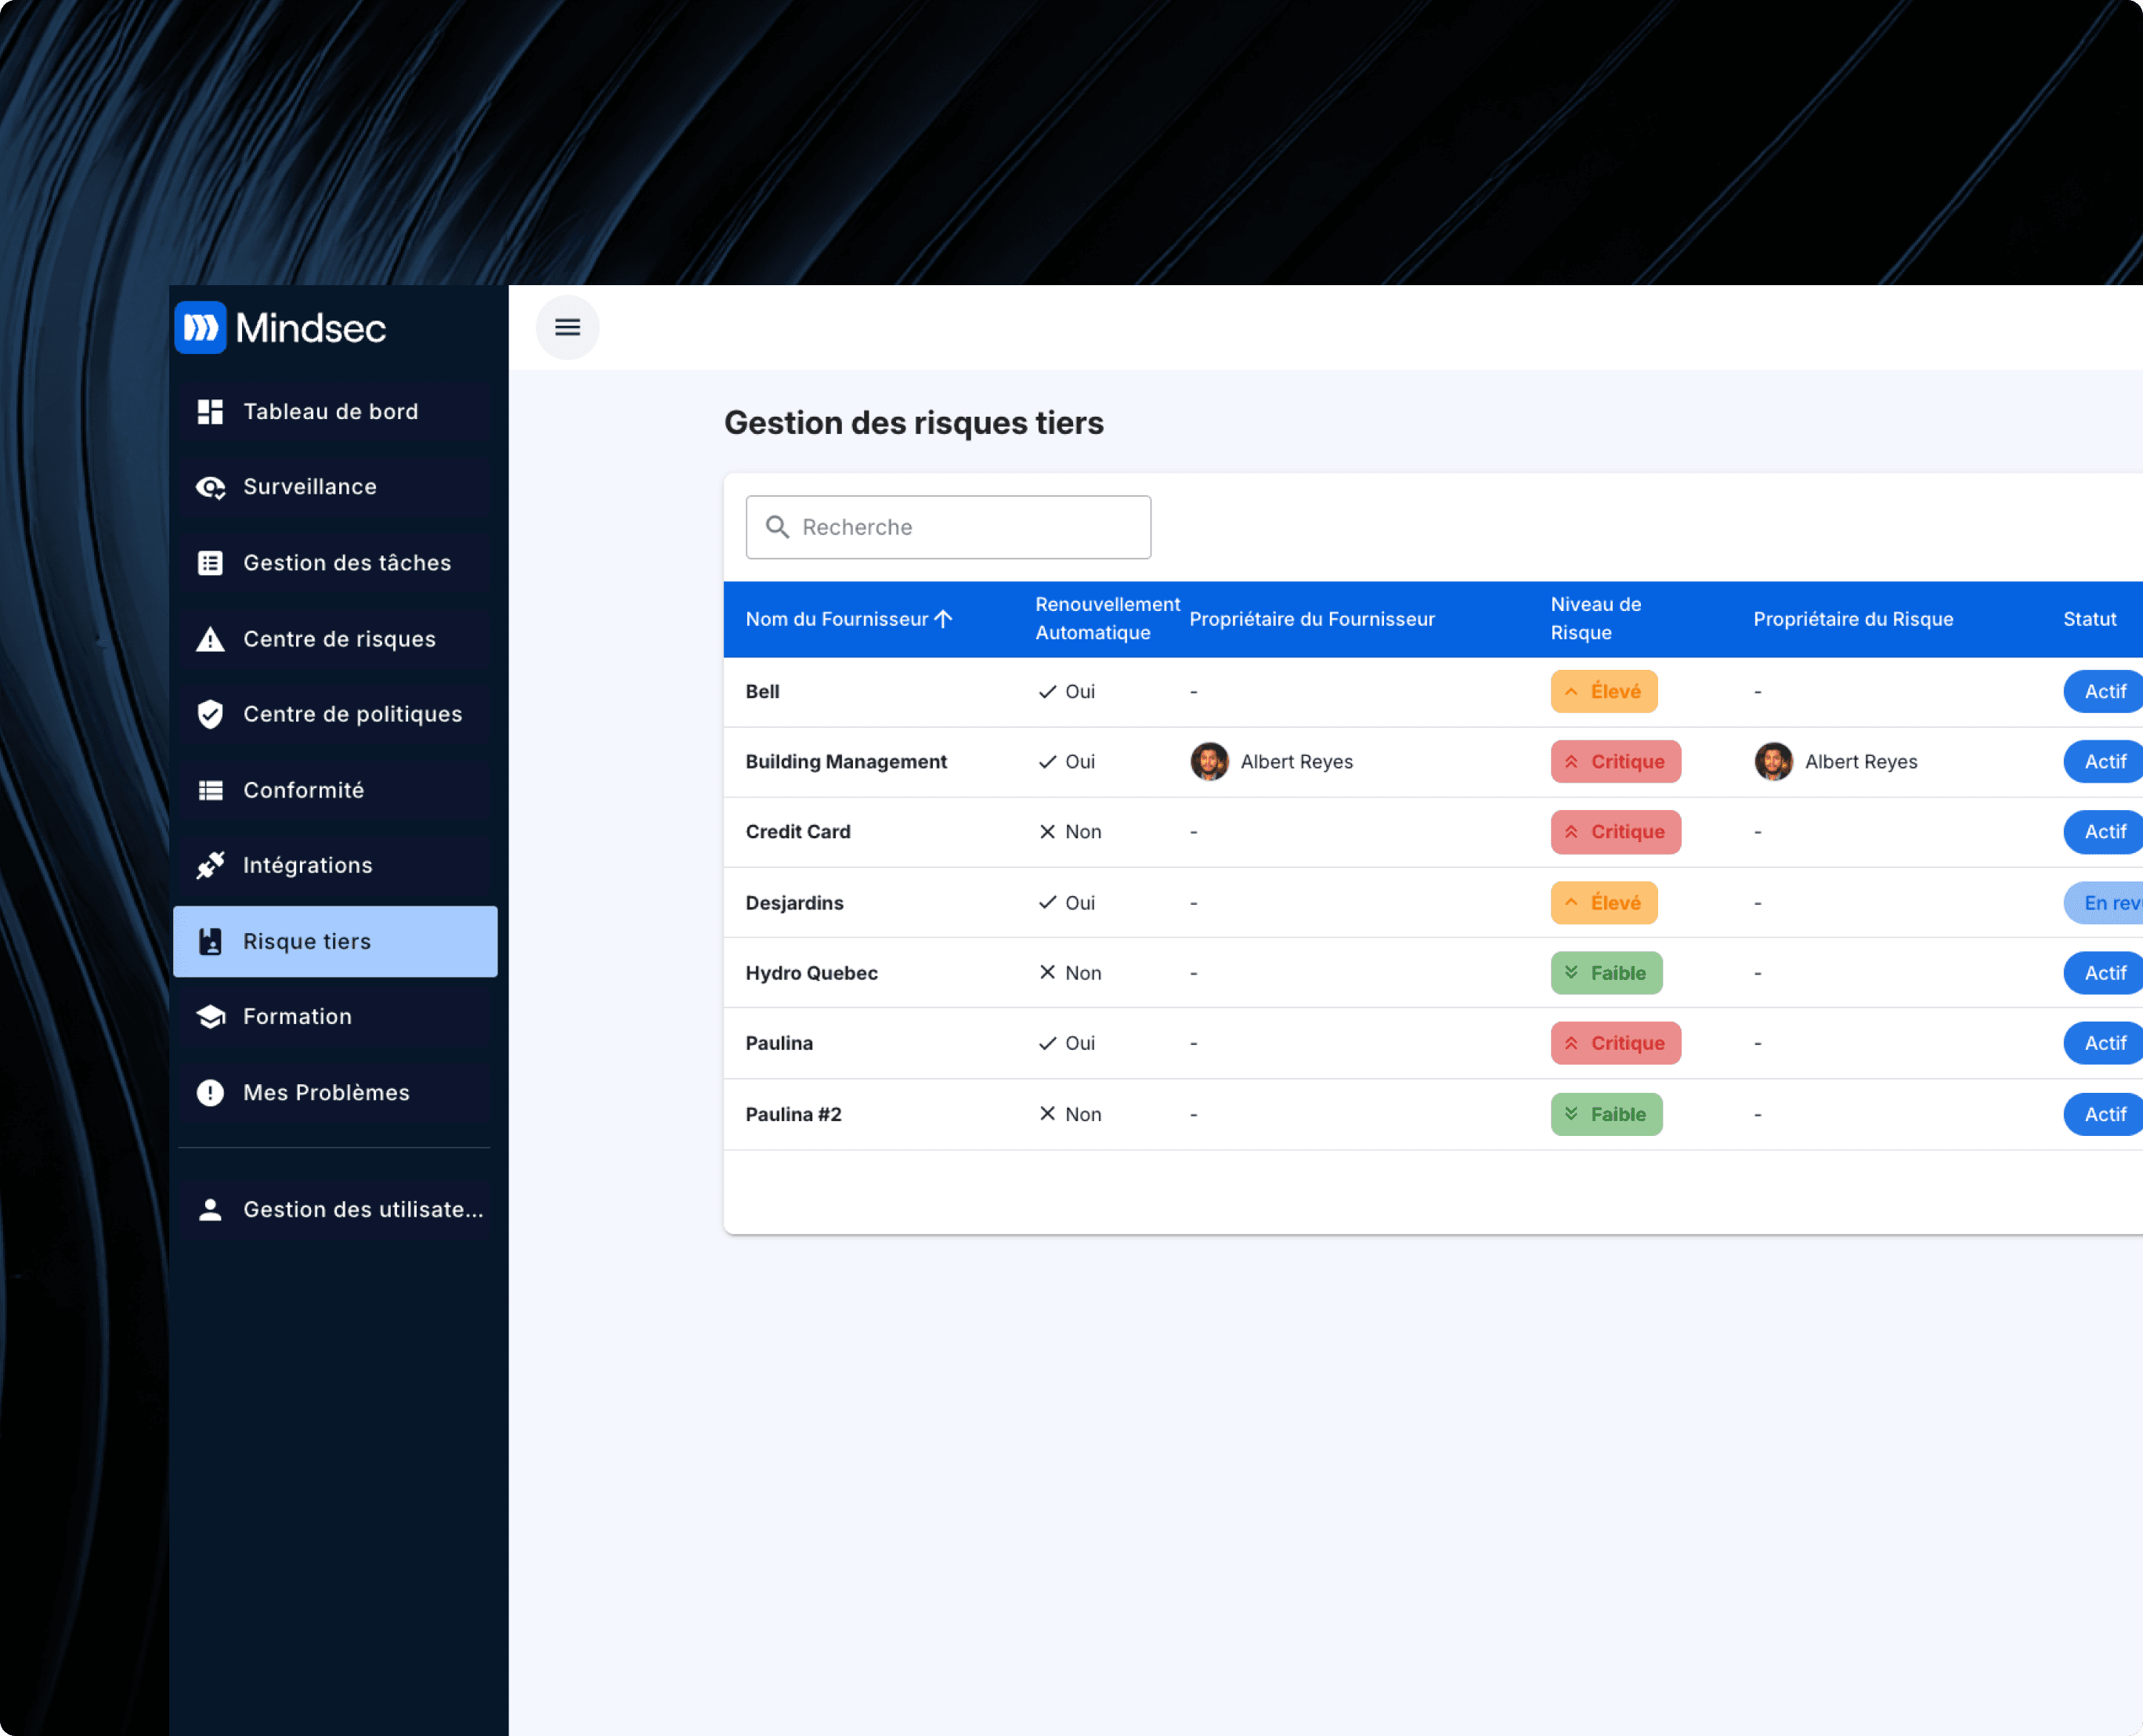The image size is (2143, 1736).
Task: Open Gestion des tâches menu item
Action: [346, 563]
